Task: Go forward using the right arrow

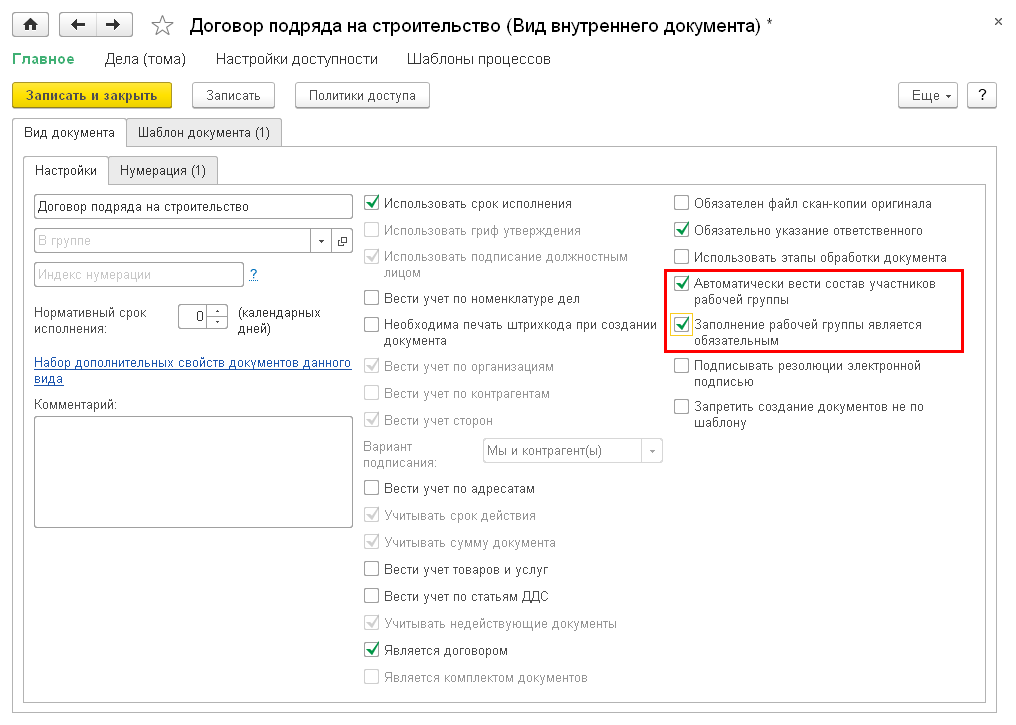Action: pos(112,24)
